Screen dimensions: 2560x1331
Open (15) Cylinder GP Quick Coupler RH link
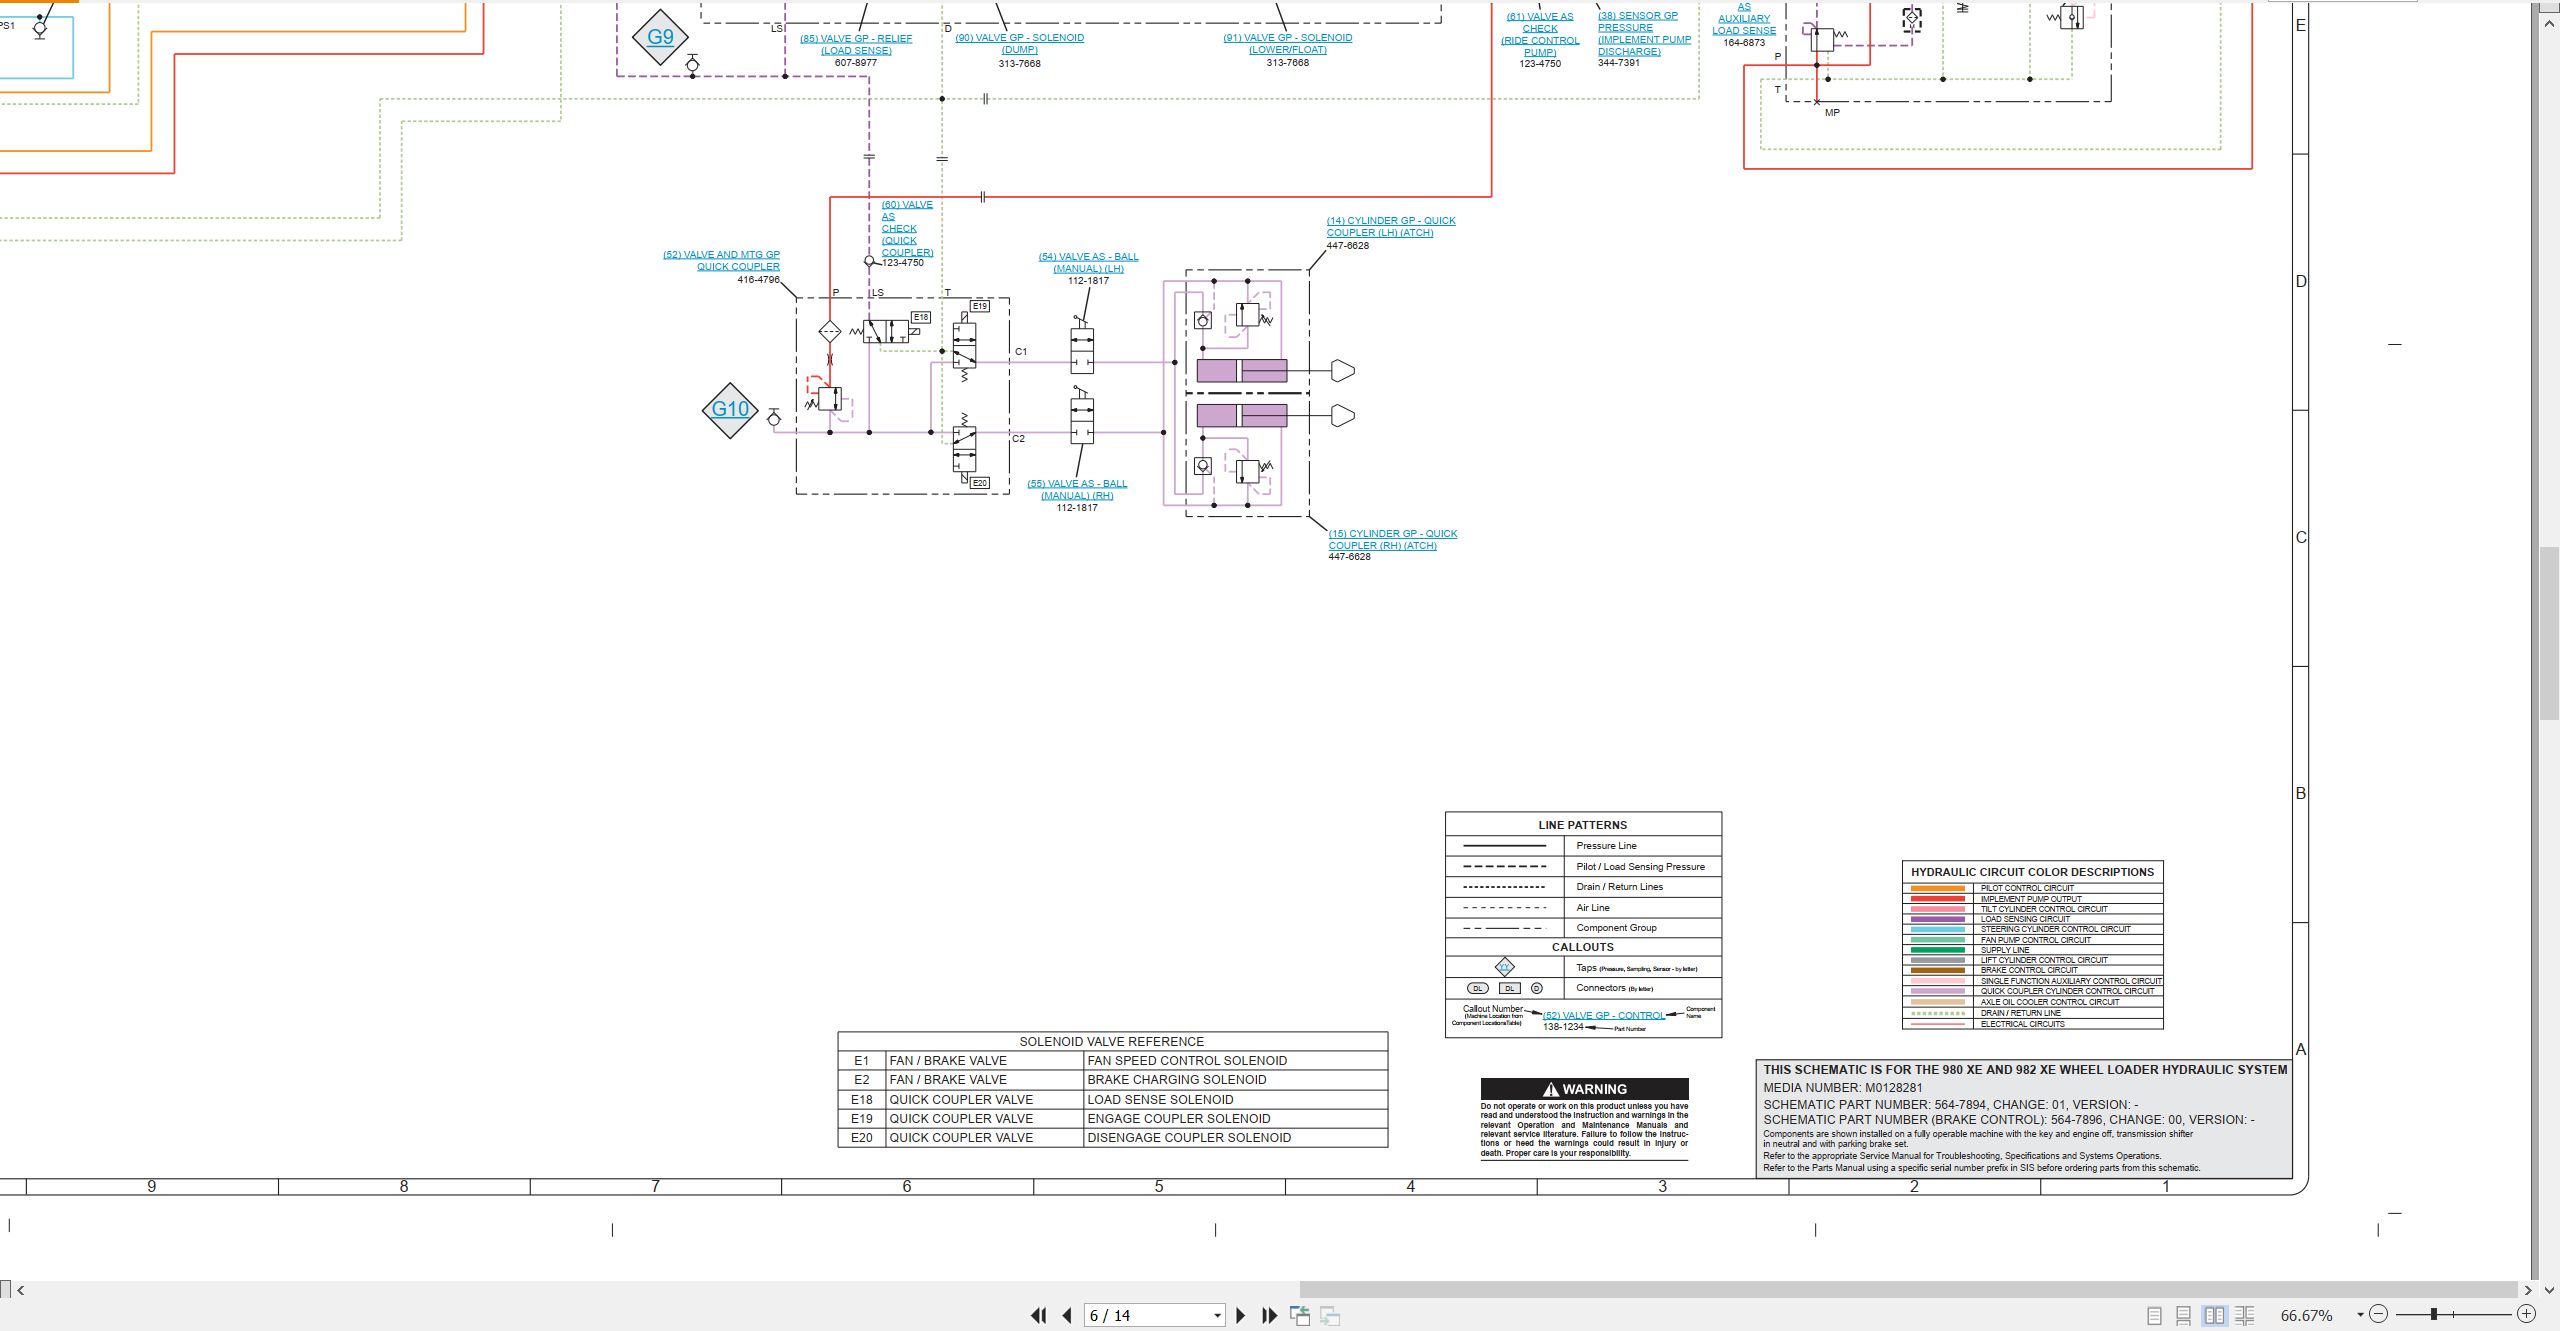[1393, 539]
